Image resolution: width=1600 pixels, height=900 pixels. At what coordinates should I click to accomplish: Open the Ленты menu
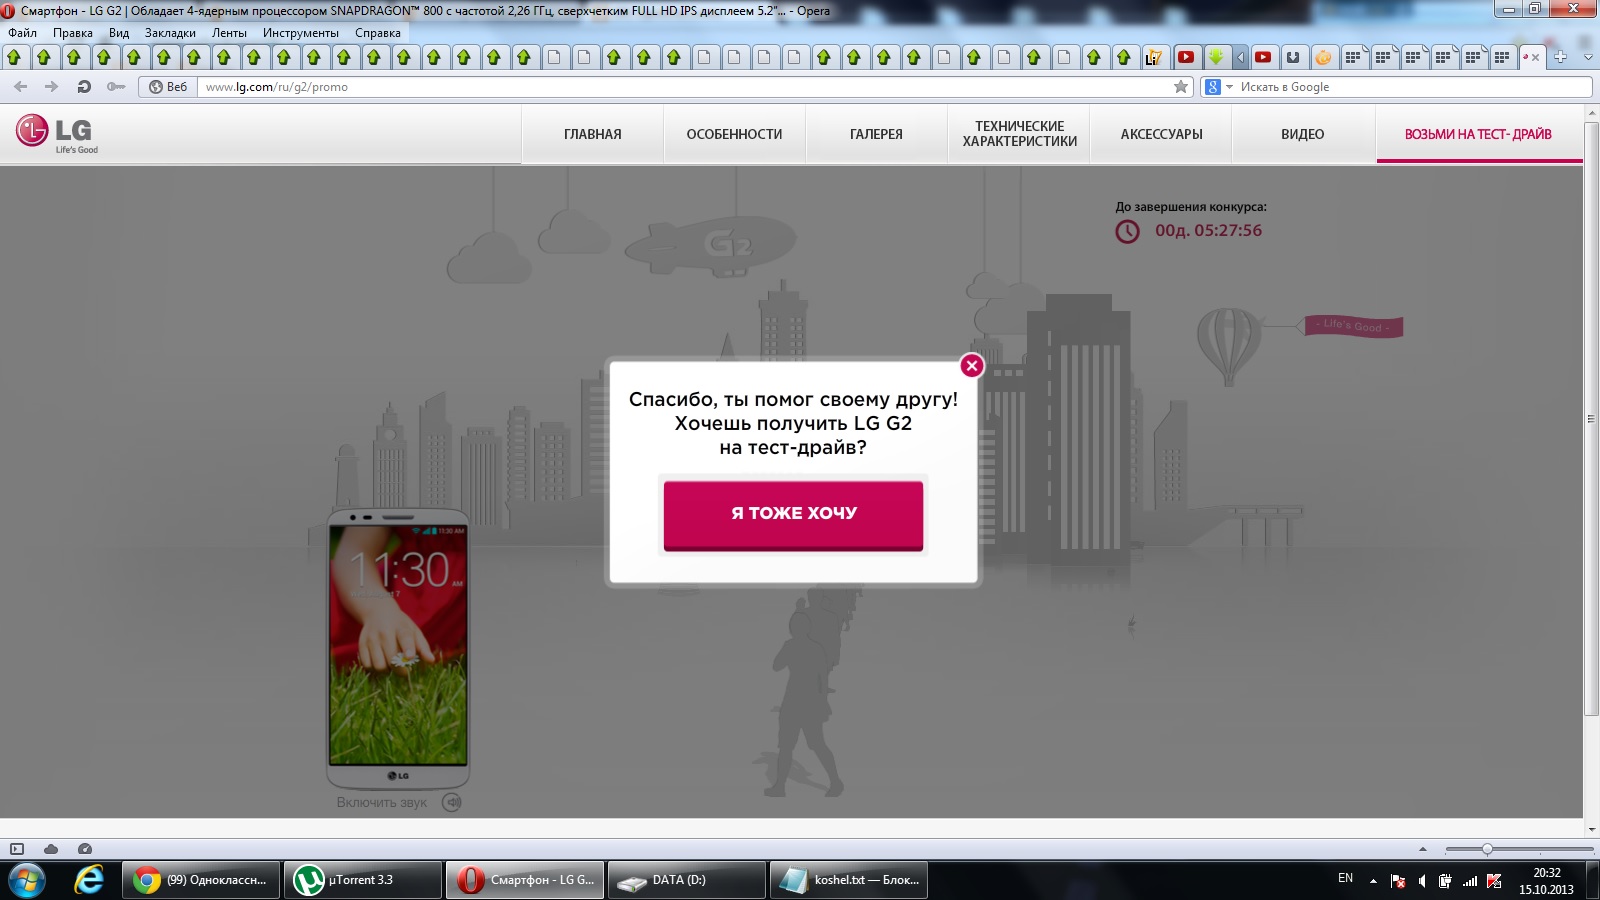[229, 33]
